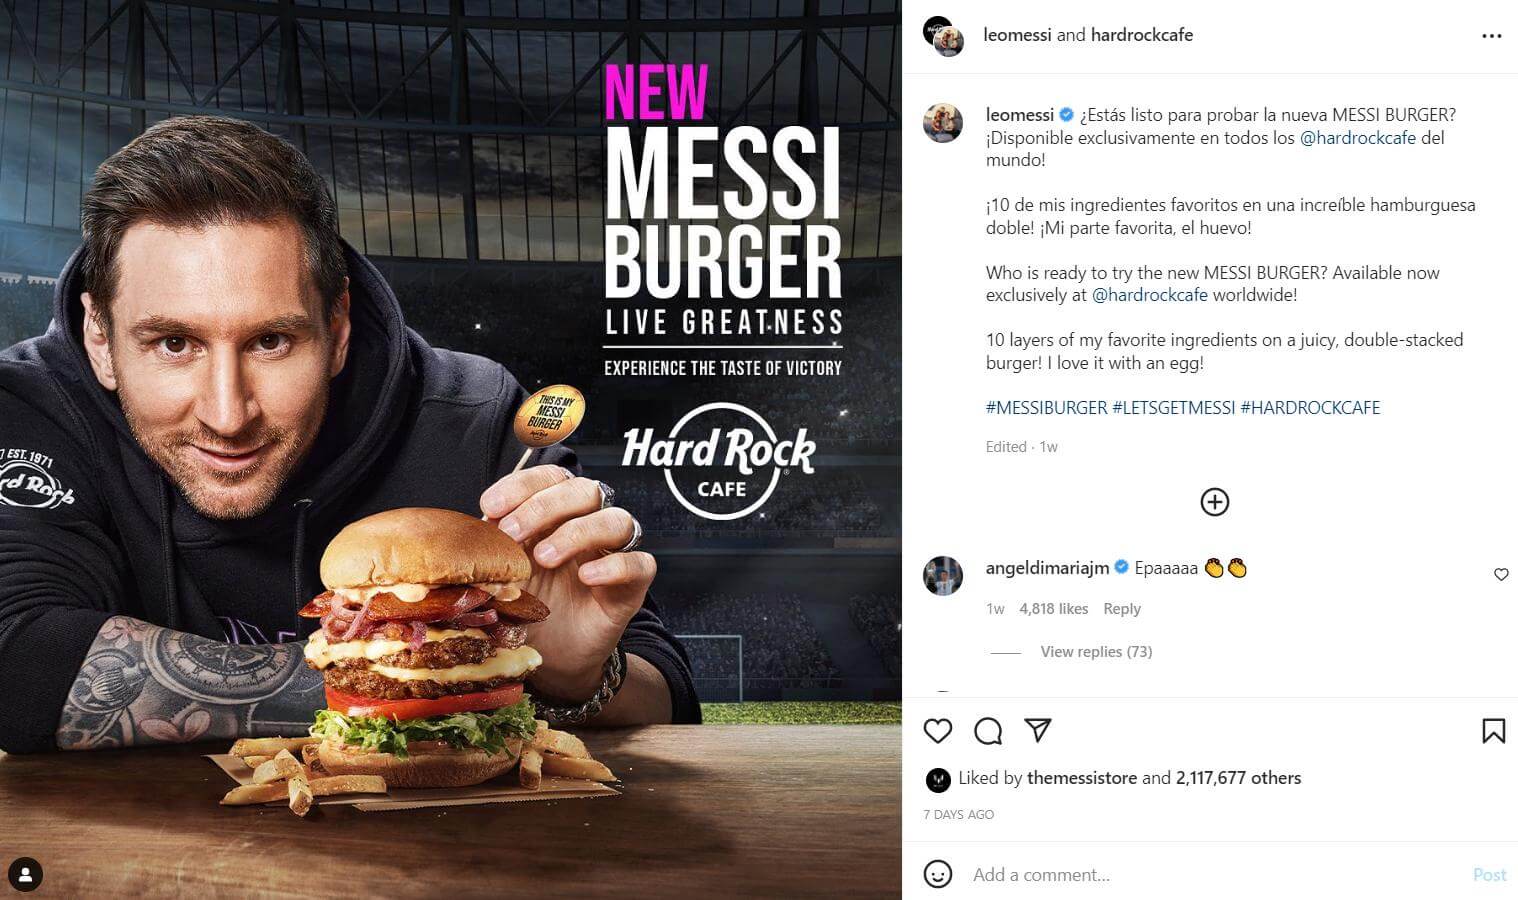This screenshot has width=1518, height=900.
Task: Open #LETSGETMESSI hashtag
Action: pyautogui.click(x=1173, y=408)
